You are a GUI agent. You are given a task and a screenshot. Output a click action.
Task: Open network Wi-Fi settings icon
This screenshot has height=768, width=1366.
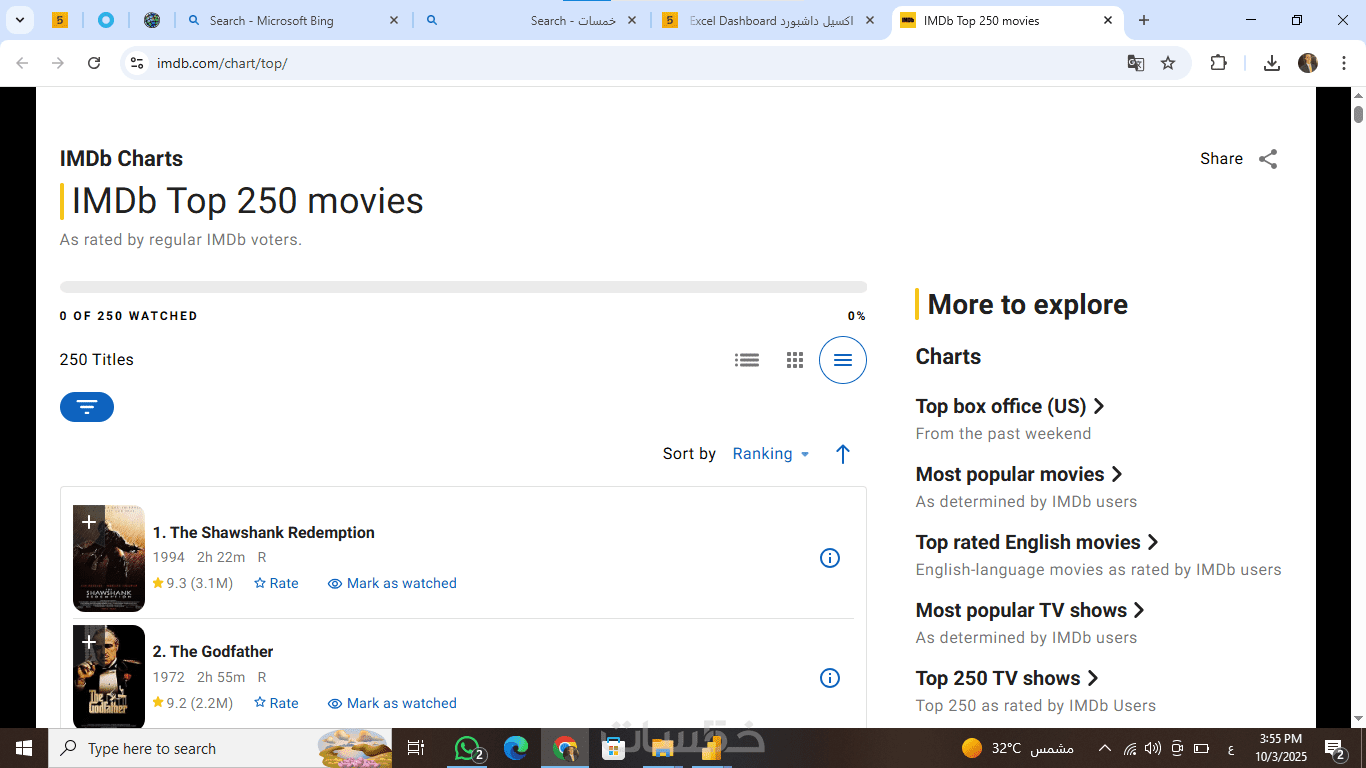(x=1130, y=748)
